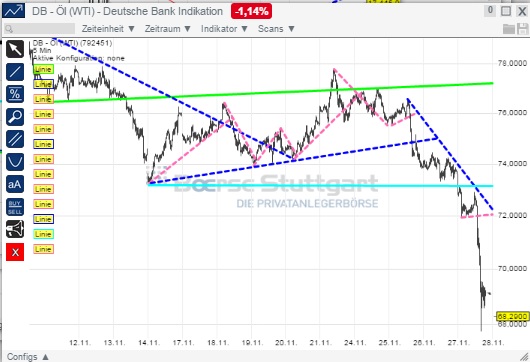Select the parabola curve drawing tool
This screenshot has width=530, height=362.
15,162
